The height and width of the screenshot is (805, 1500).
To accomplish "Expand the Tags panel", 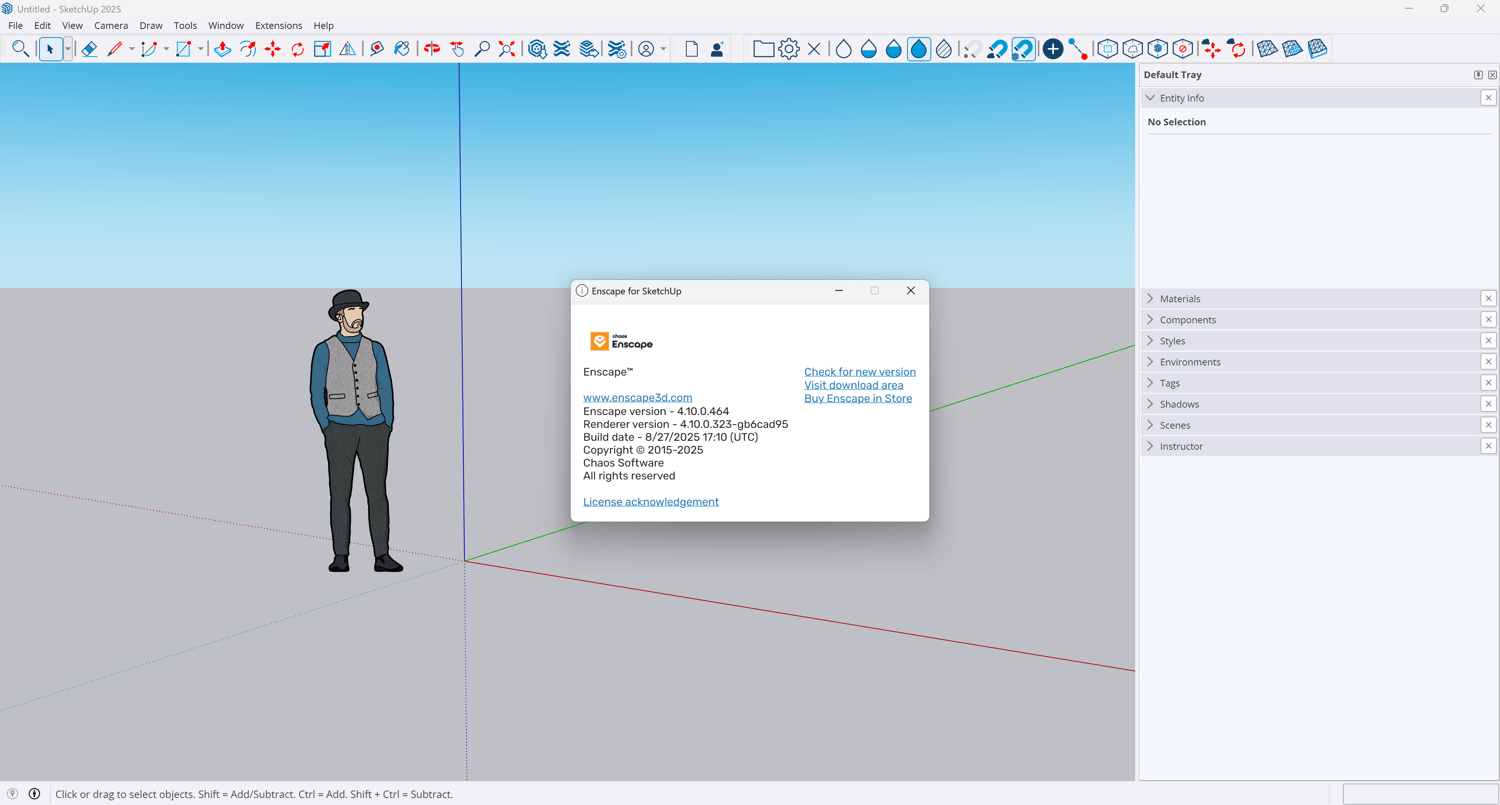I will (x=1150, y=383).
